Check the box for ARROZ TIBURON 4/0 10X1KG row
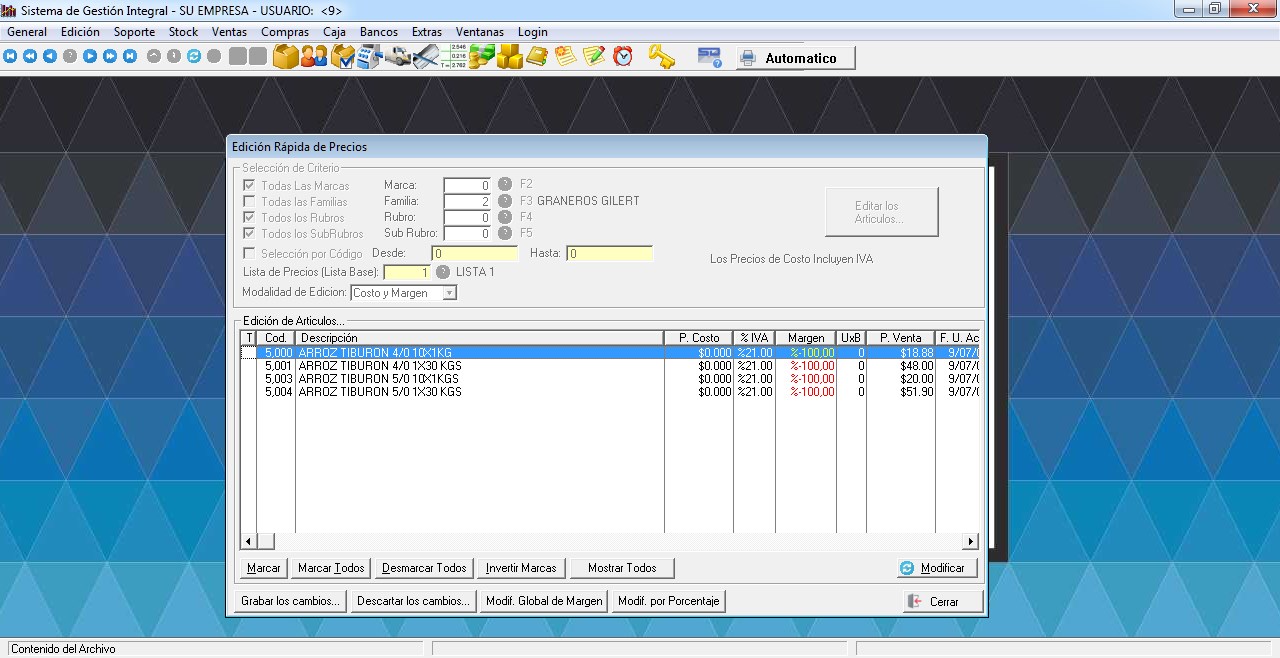The width and height of the screenshot is (1280, 658). pyautogui.click(x=249, y=353)
